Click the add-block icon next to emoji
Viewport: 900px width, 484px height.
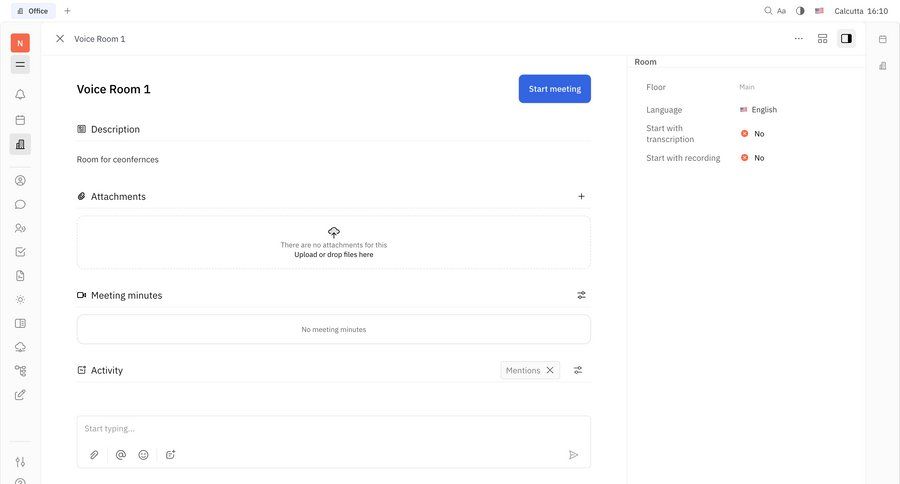[x=170, y=455]
